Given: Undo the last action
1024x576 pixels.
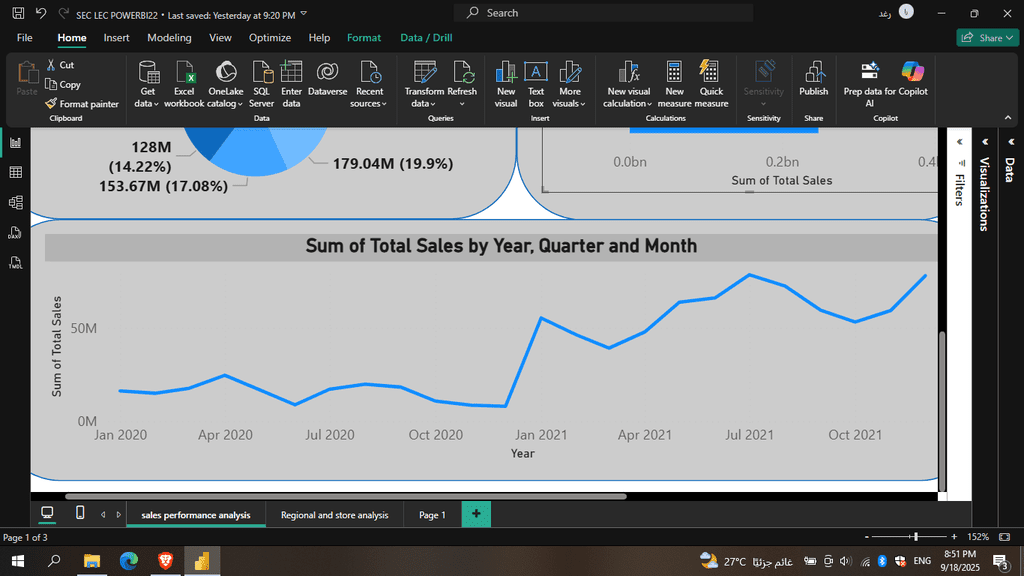Looking at the screenshot, I should 40,13.
